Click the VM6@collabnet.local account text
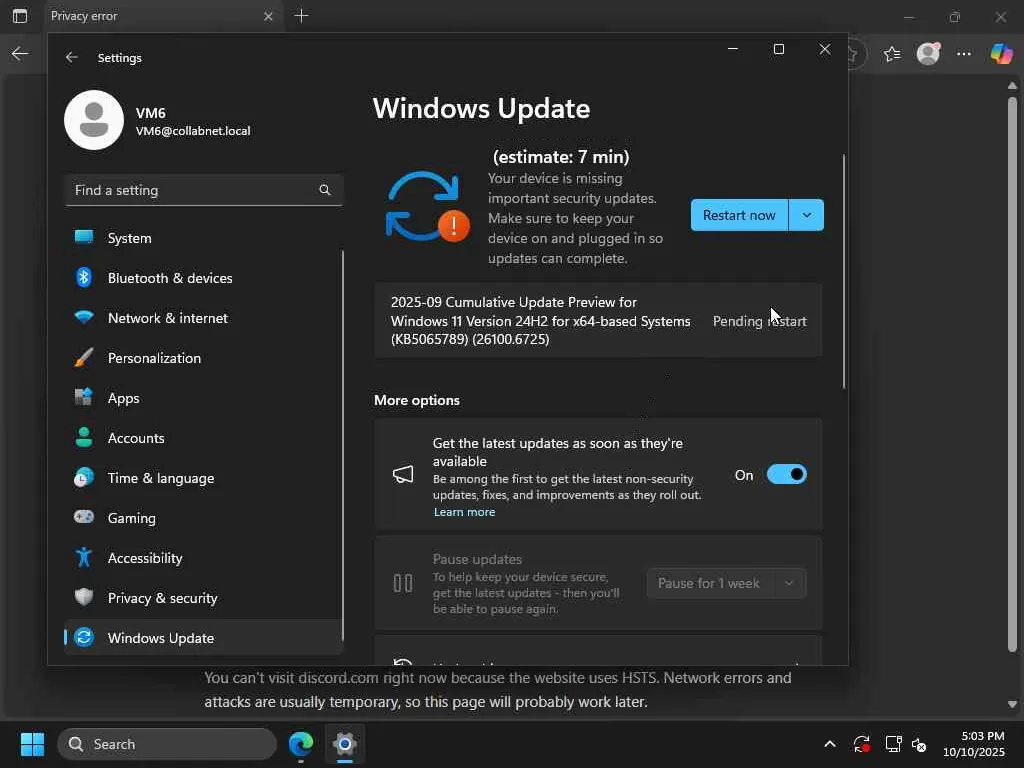1024x768 pixels. 193,131
